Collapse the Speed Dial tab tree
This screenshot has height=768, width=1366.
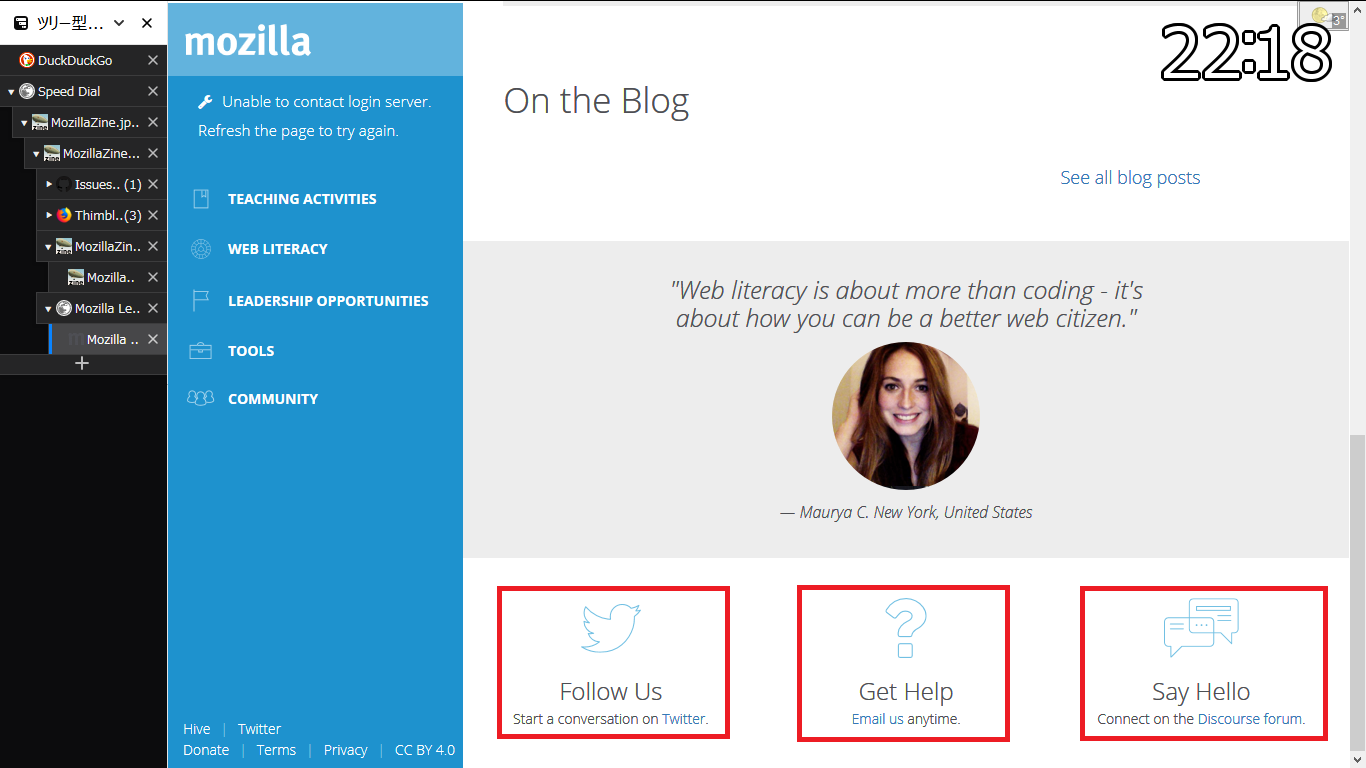12,92
